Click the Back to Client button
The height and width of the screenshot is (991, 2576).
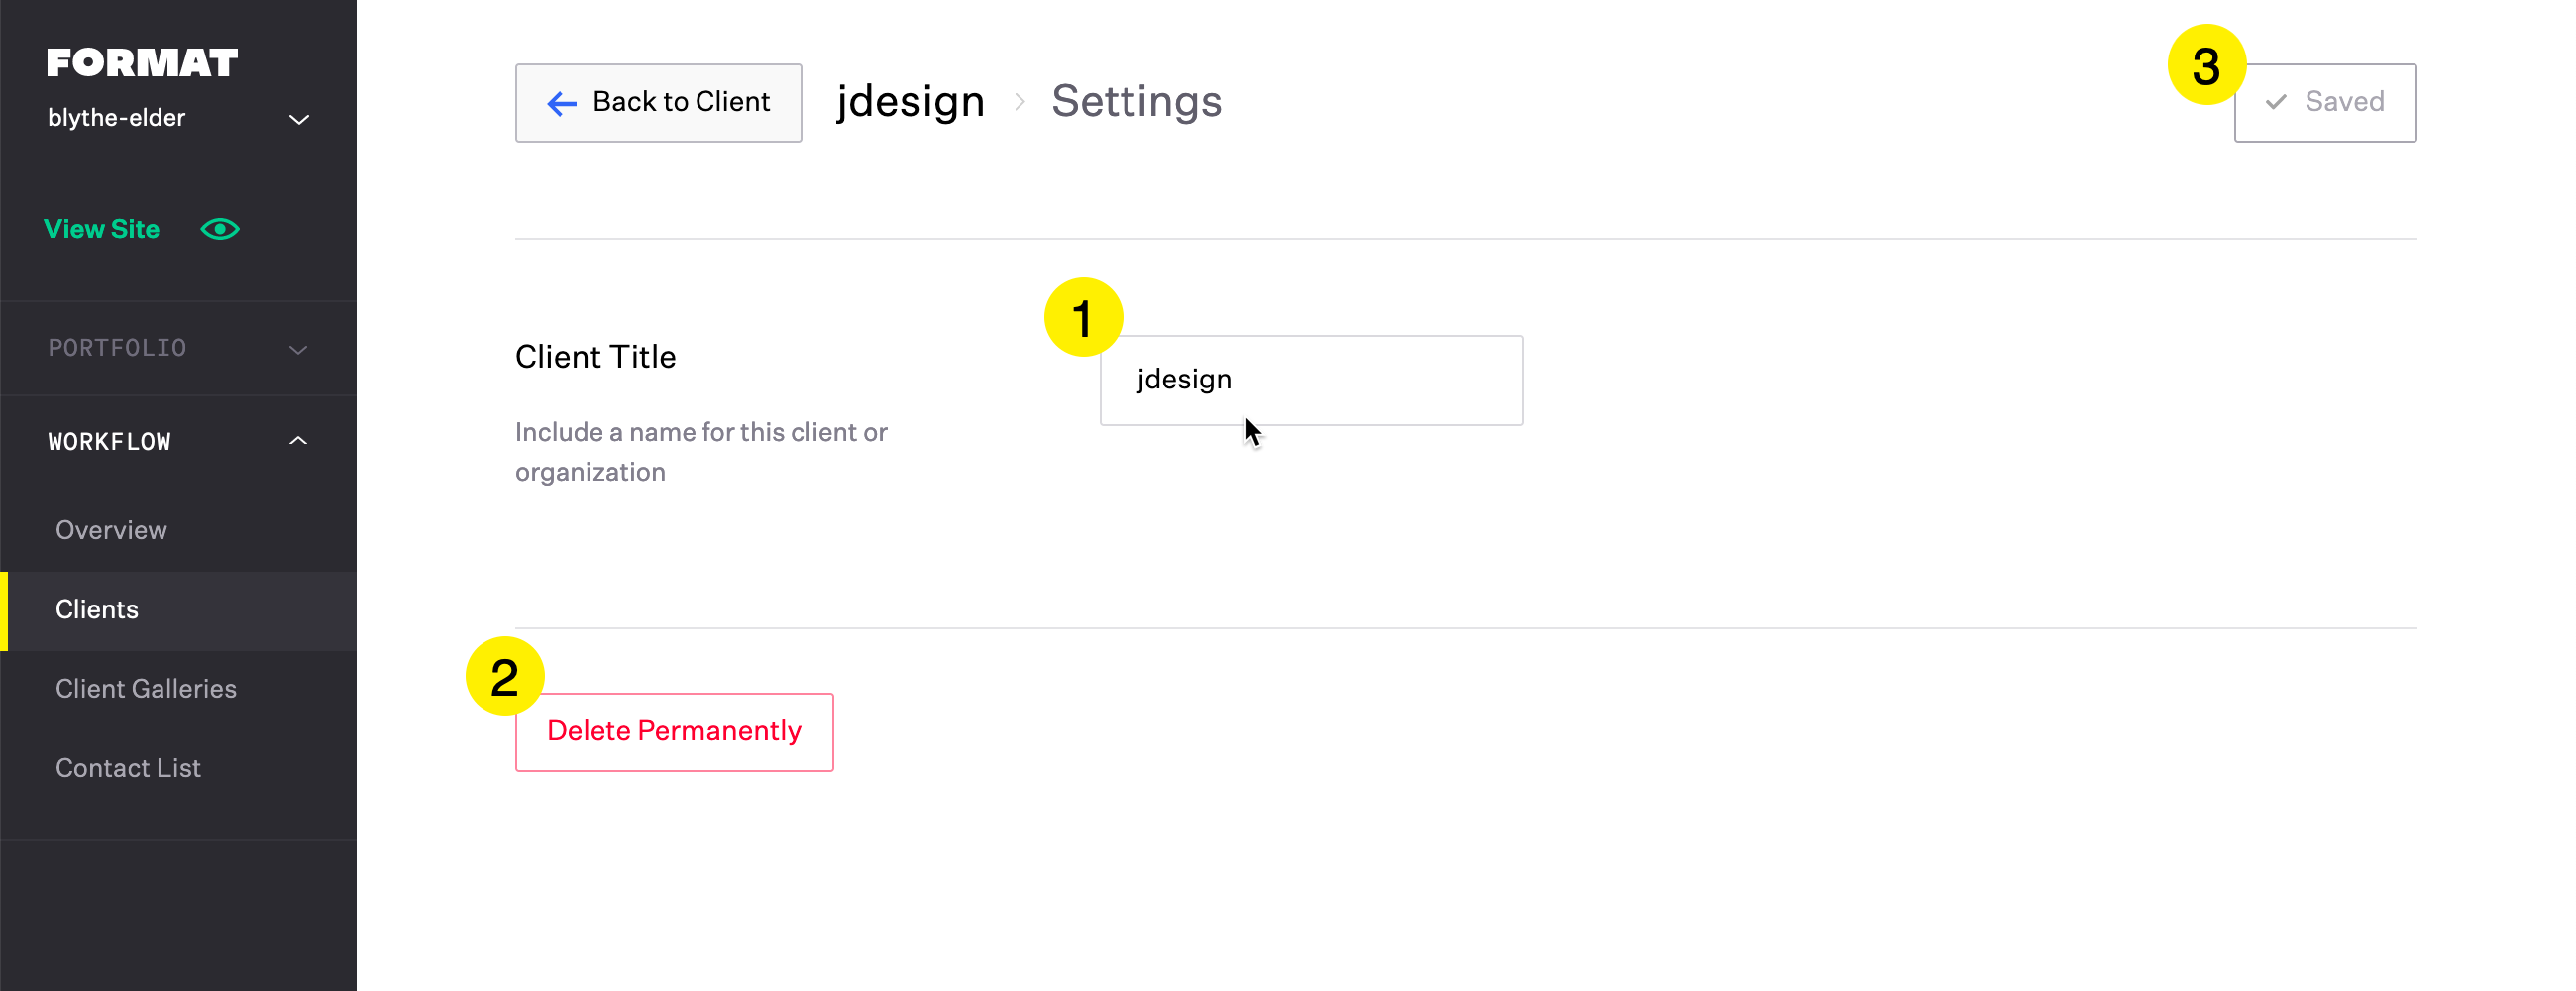point(658,103)
